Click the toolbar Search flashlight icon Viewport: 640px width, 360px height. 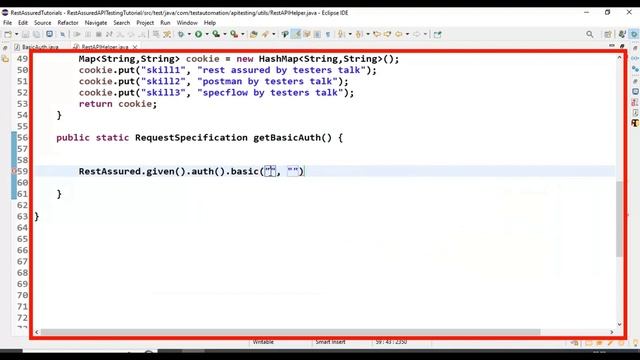click(265, 34)
